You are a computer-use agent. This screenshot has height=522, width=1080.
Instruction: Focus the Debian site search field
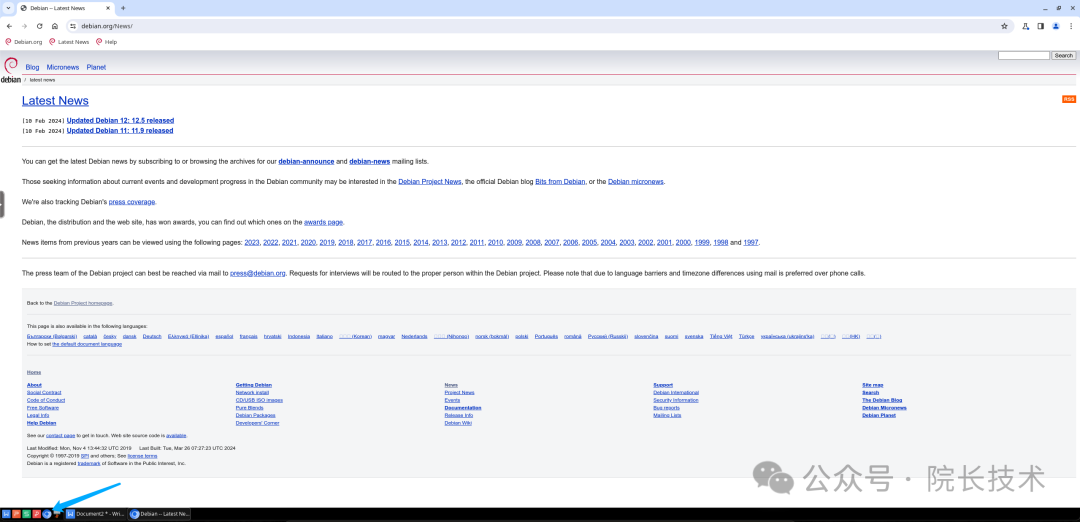(x=1024, y=55)
